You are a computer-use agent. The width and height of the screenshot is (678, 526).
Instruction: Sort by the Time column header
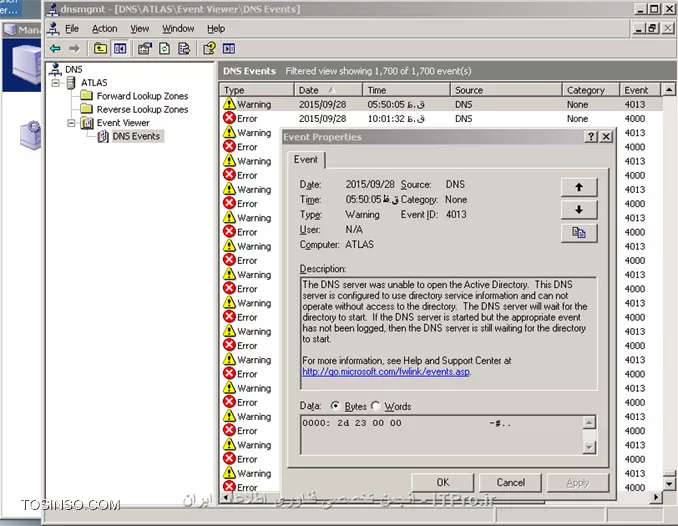(406, 90)
